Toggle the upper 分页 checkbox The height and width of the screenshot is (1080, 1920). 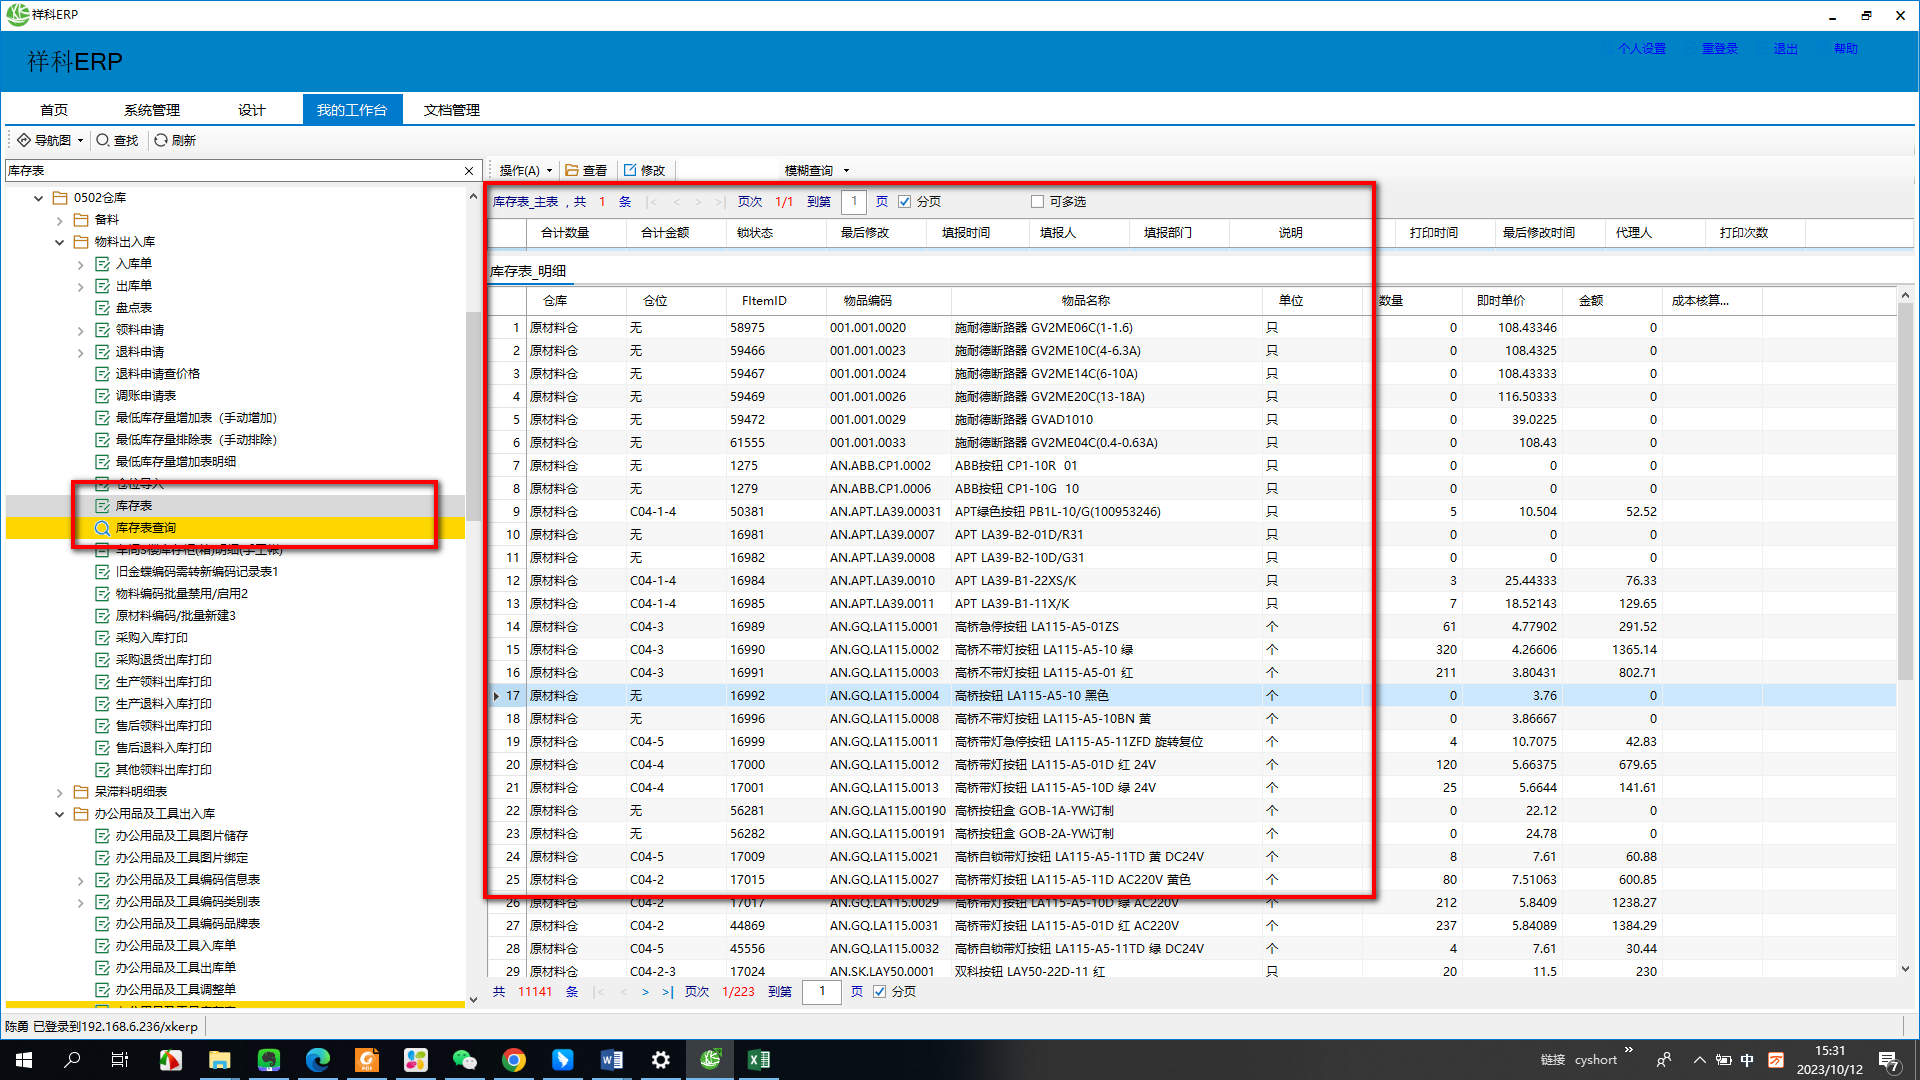click(905, 202)
